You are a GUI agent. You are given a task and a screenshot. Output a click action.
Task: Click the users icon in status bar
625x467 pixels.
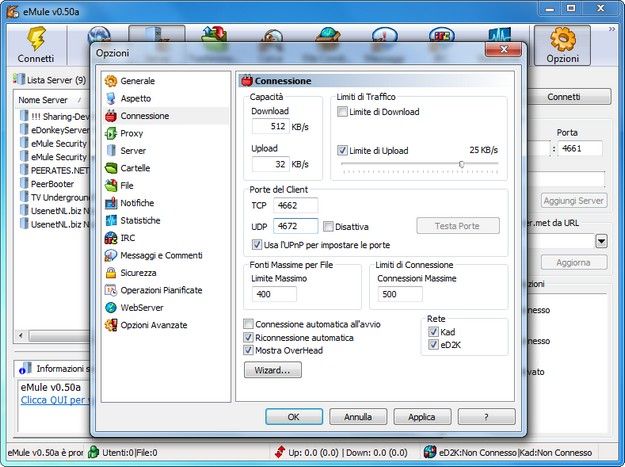(x=93, y=452)
